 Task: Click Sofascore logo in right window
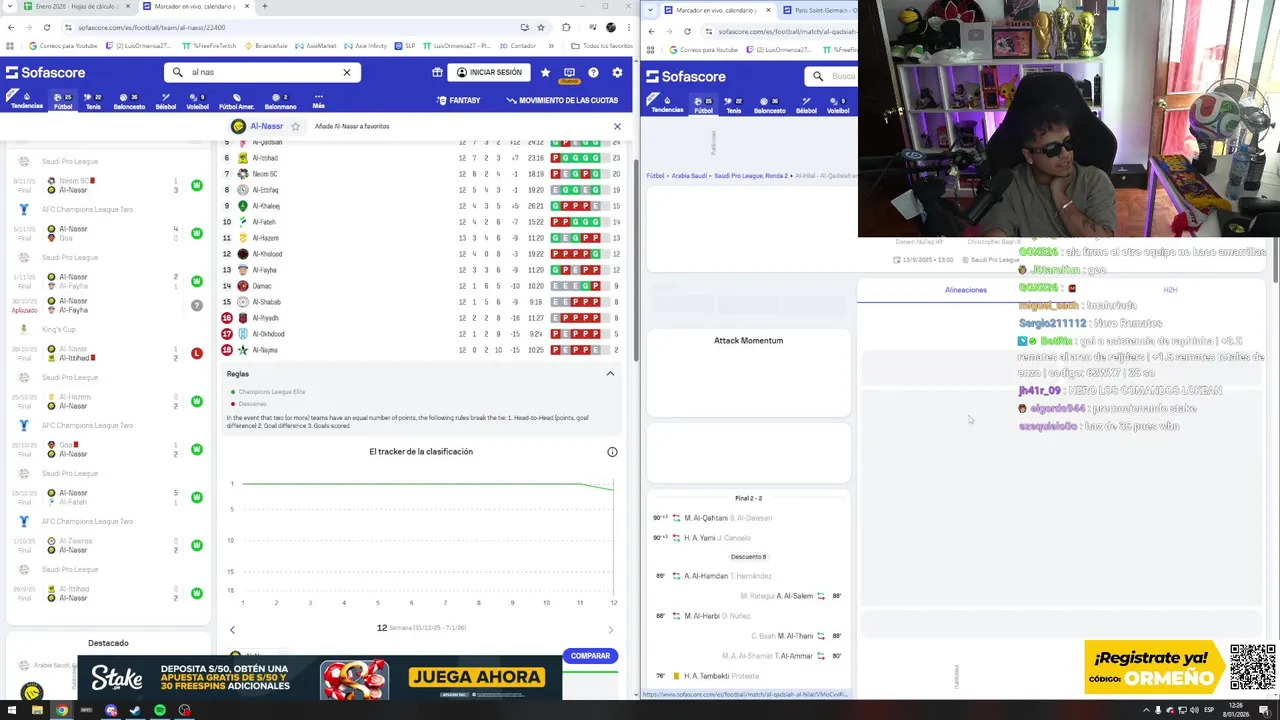click(x=686, y=76)
